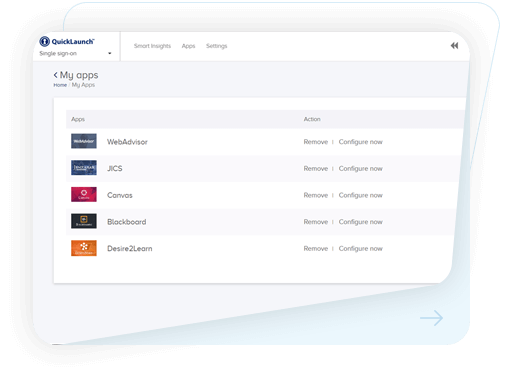Follow the Home breadcrumb link
The height and width of the screenshot is (374, 513).
60,85
